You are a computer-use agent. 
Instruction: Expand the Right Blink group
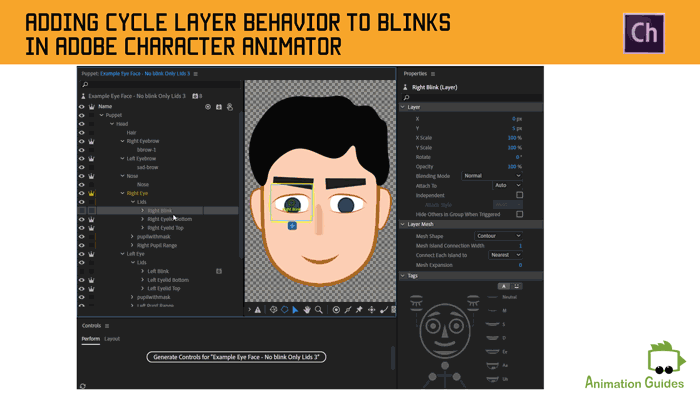coord(142,211)
